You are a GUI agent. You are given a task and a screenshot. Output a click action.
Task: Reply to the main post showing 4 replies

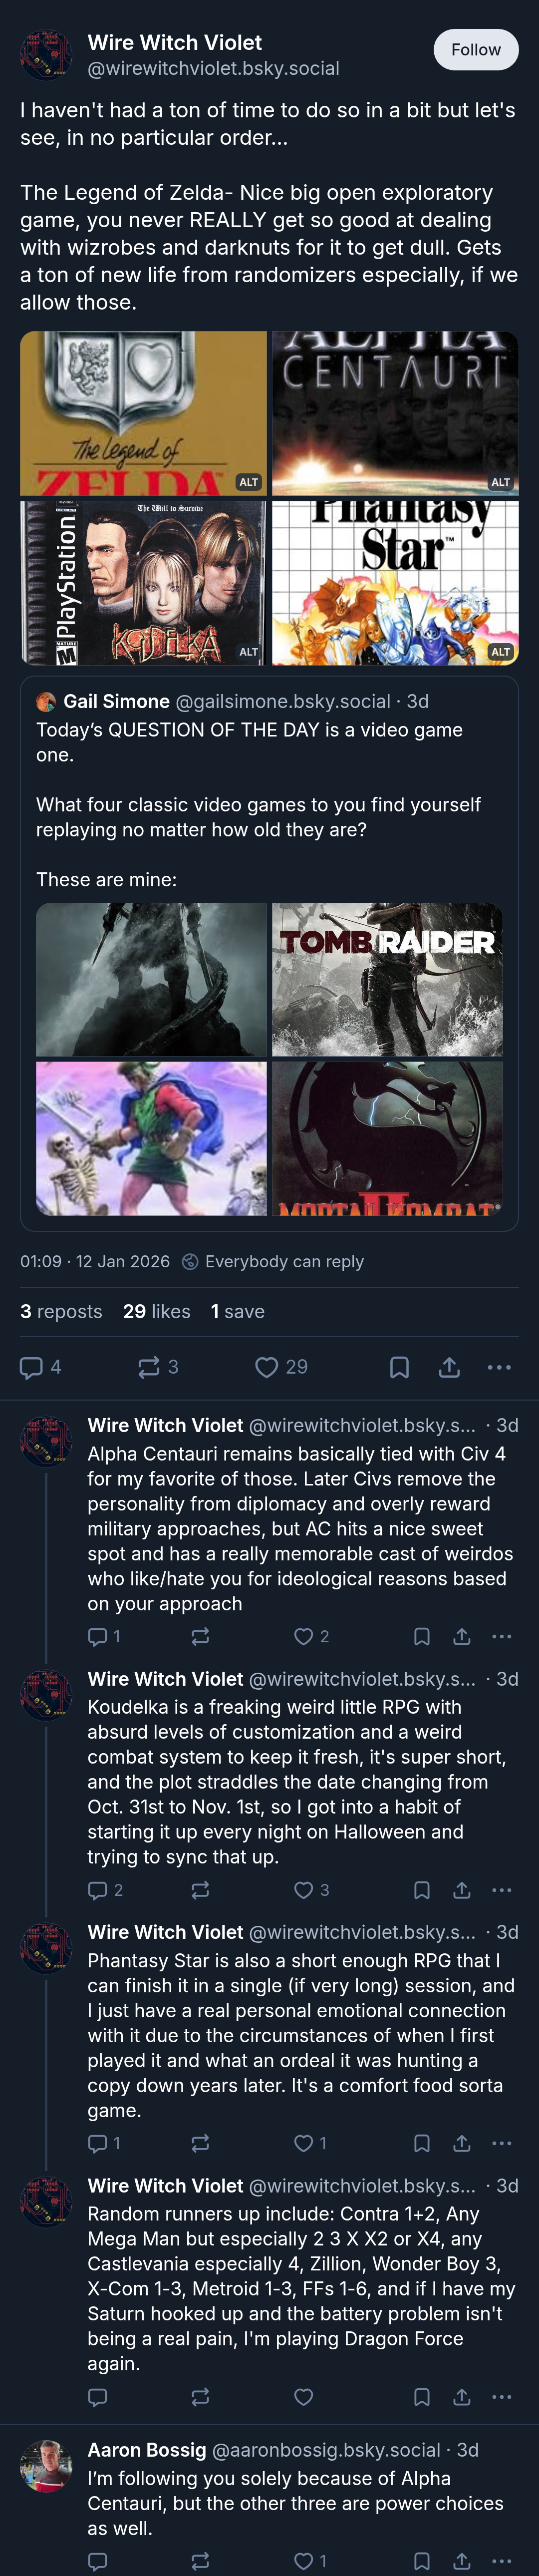coord(41,1367)
